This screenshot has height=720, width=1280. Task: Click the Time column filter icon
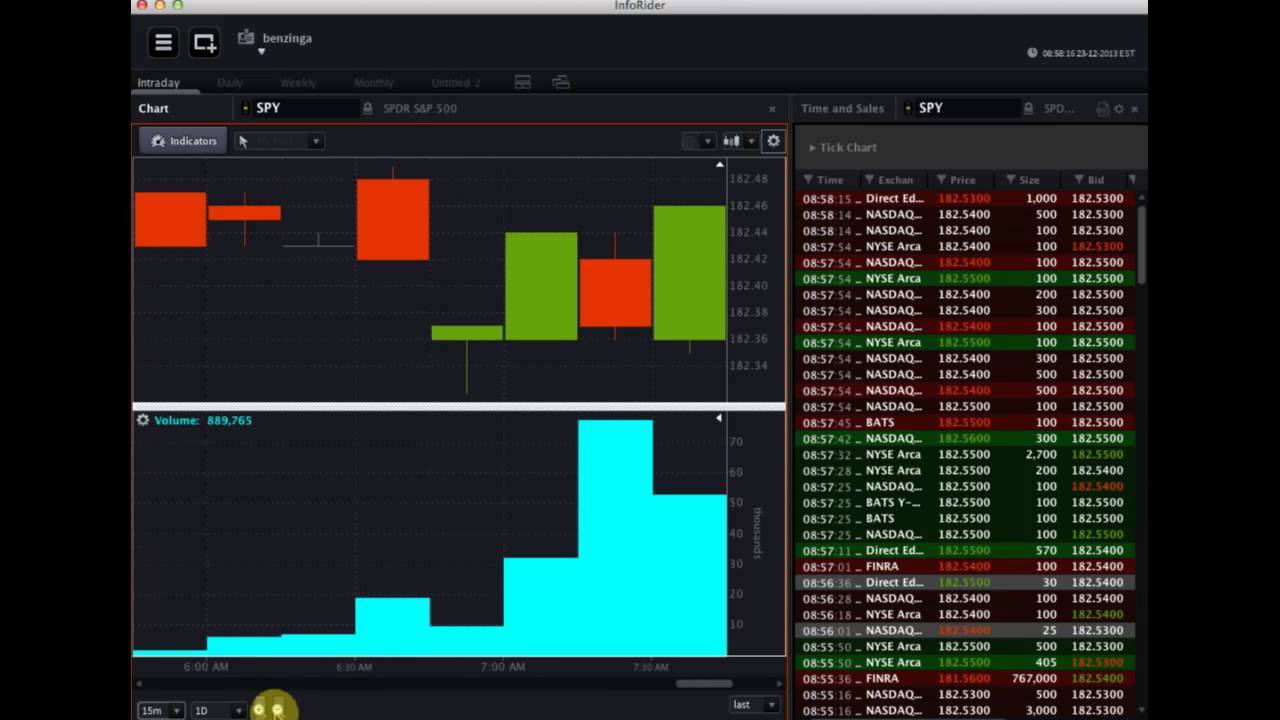click(x=808, y=180)
